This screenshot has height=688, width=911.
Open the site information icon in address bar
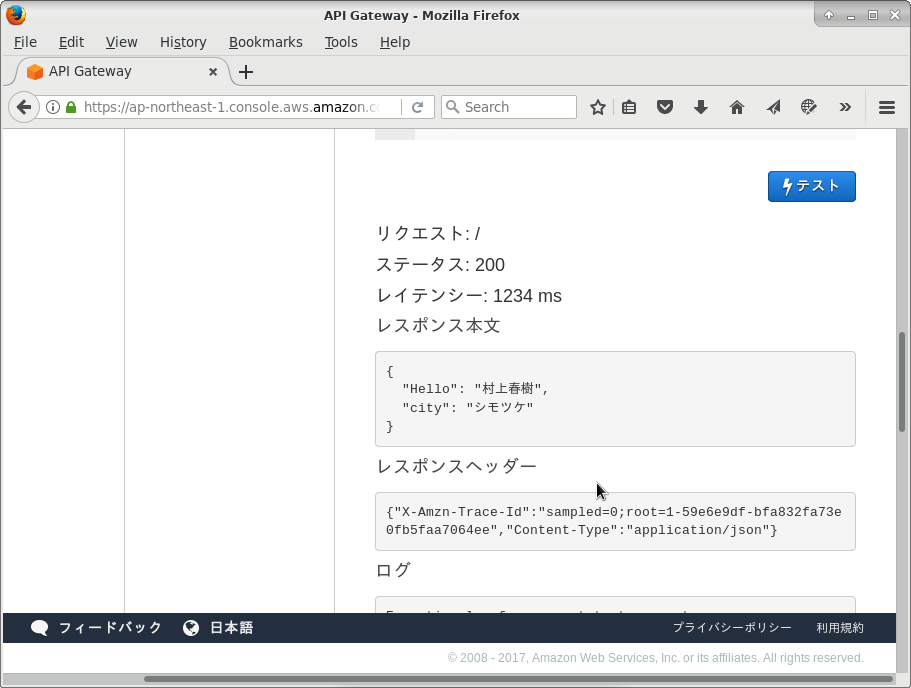coord(53,107)
